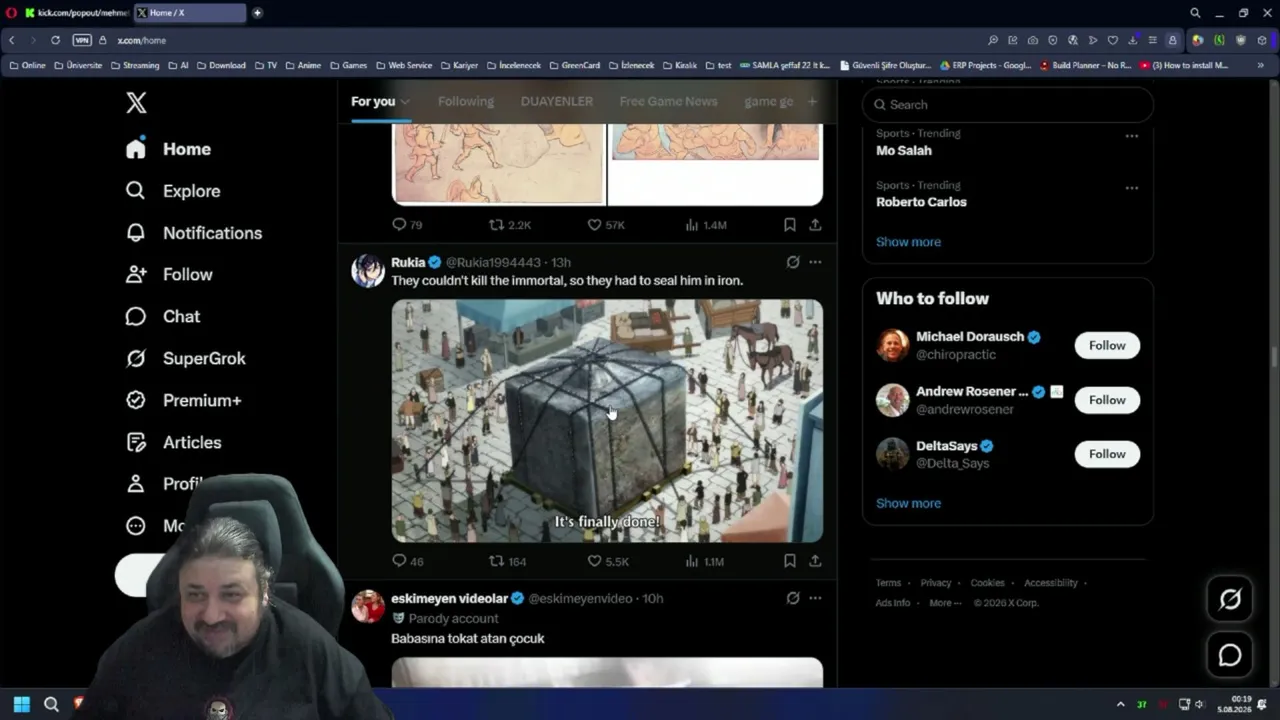The width and height of the screenshot is (1280, 720).
Task: Open the Streaming bookmarks folder
Action: click(135, 65)
